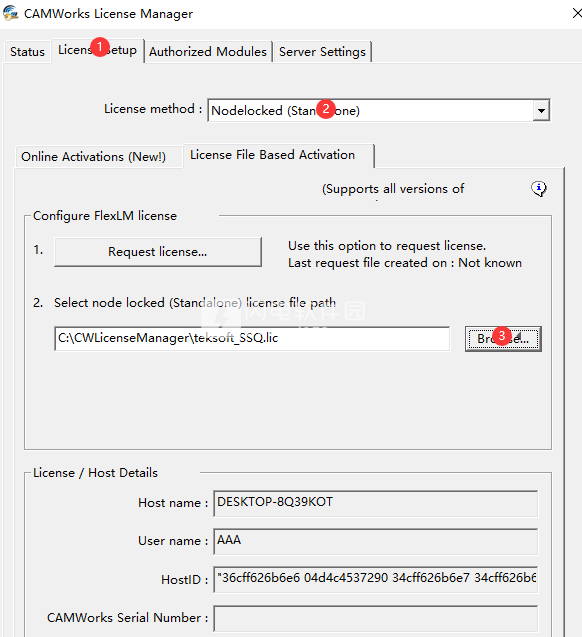The height and width of the screenshot is (637, 582).
Task: Click the User name field showing AAA
Action: coord(376,541)
